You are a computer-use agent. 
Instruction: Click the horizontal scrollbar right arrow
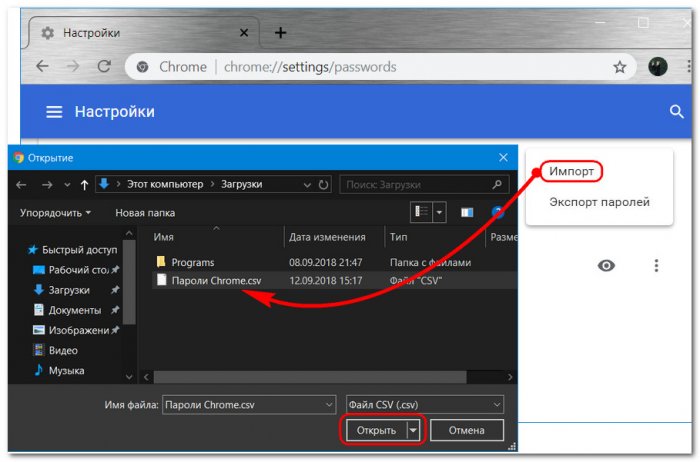click(x=510, y=377)
